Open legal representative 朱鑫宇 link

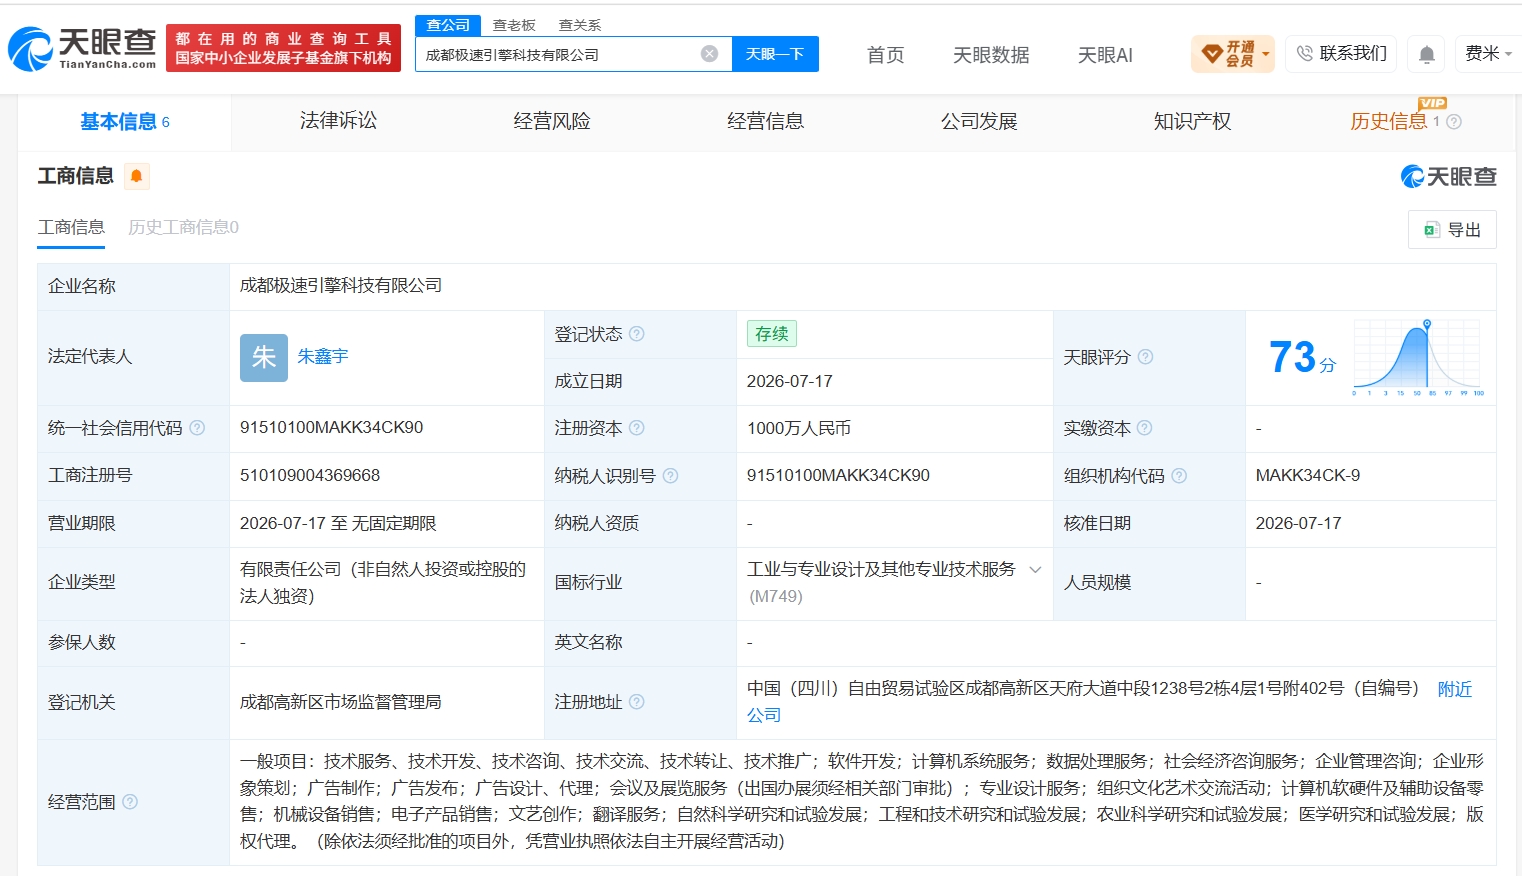pyautogui.click(x=323, y=356)
